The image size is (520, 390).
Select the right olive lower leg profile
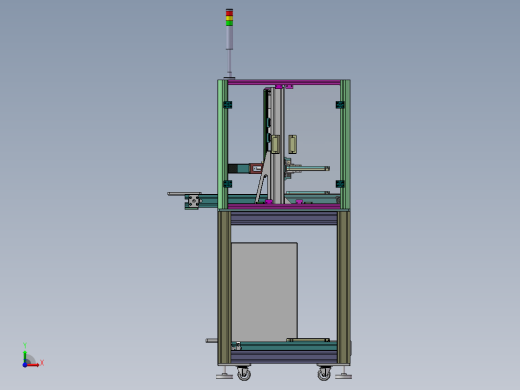point(343,287)
